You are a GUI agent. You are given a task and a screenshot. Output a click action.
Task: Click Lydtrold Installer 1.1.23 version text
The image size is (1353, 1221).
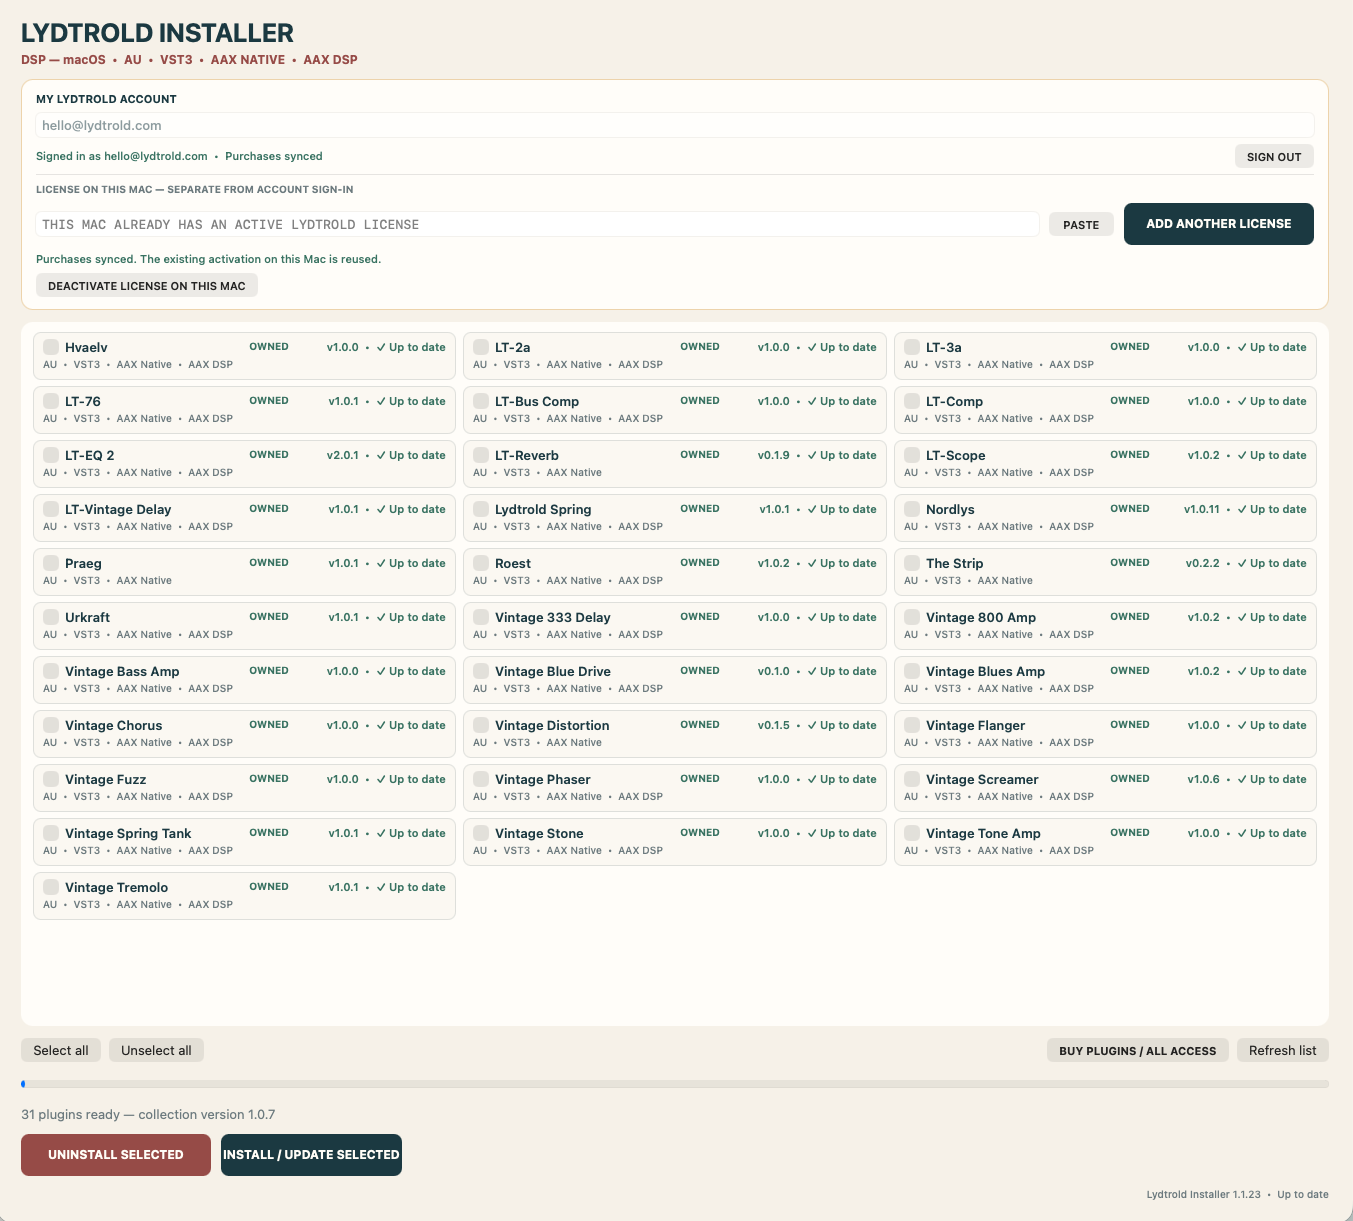[x=1203, y=1194]
